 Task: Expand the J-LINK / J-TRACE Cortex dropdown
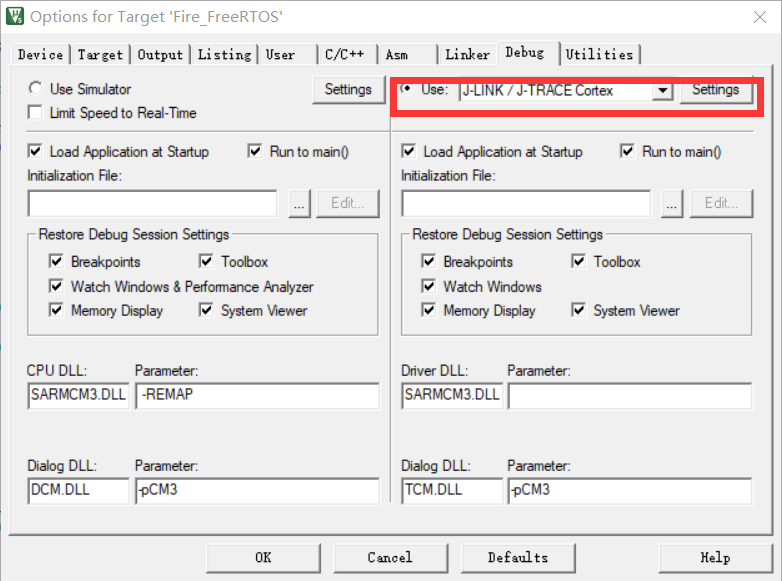coord(662,91)
